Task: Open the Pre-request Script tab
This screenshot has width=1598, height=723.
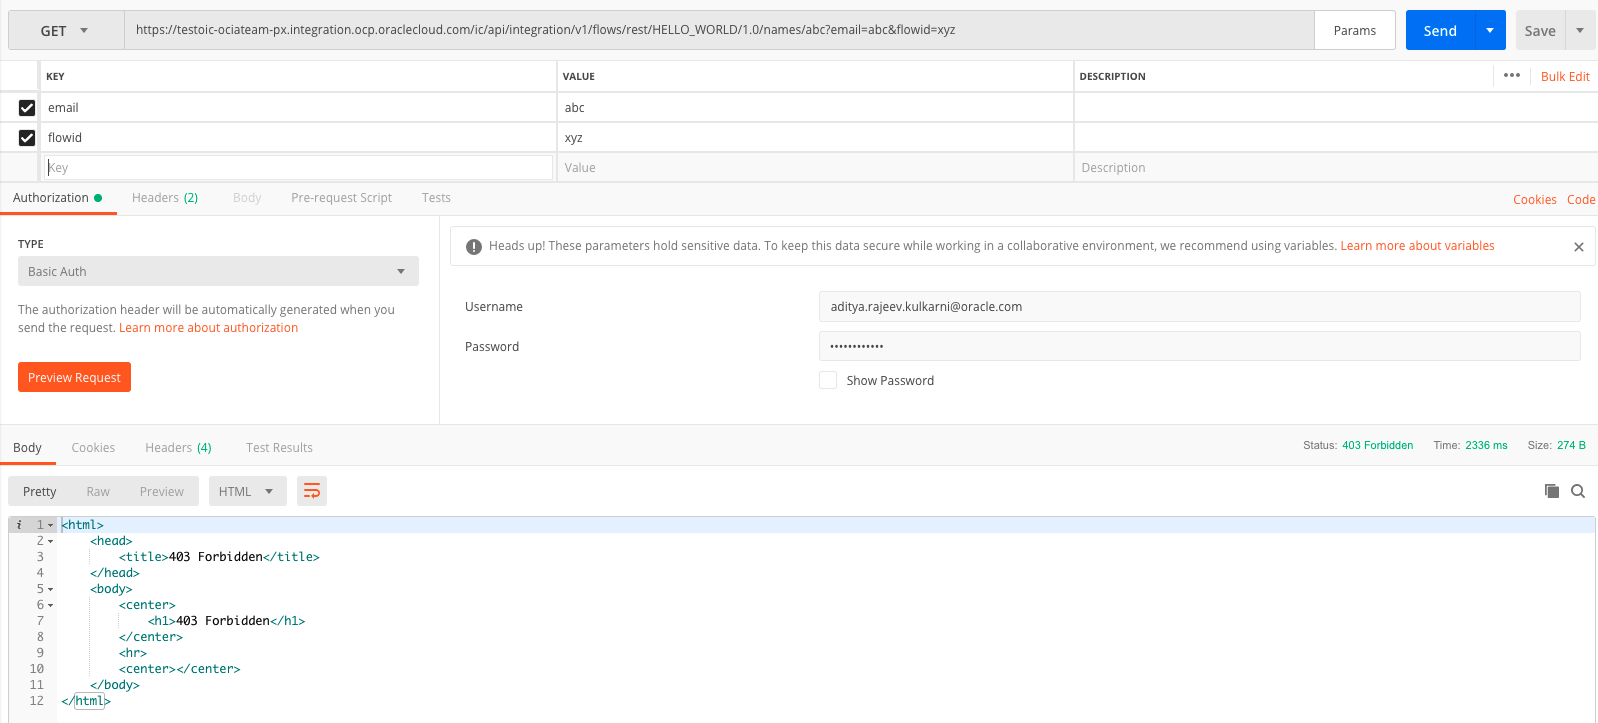Action: click(x=341, y=198)
